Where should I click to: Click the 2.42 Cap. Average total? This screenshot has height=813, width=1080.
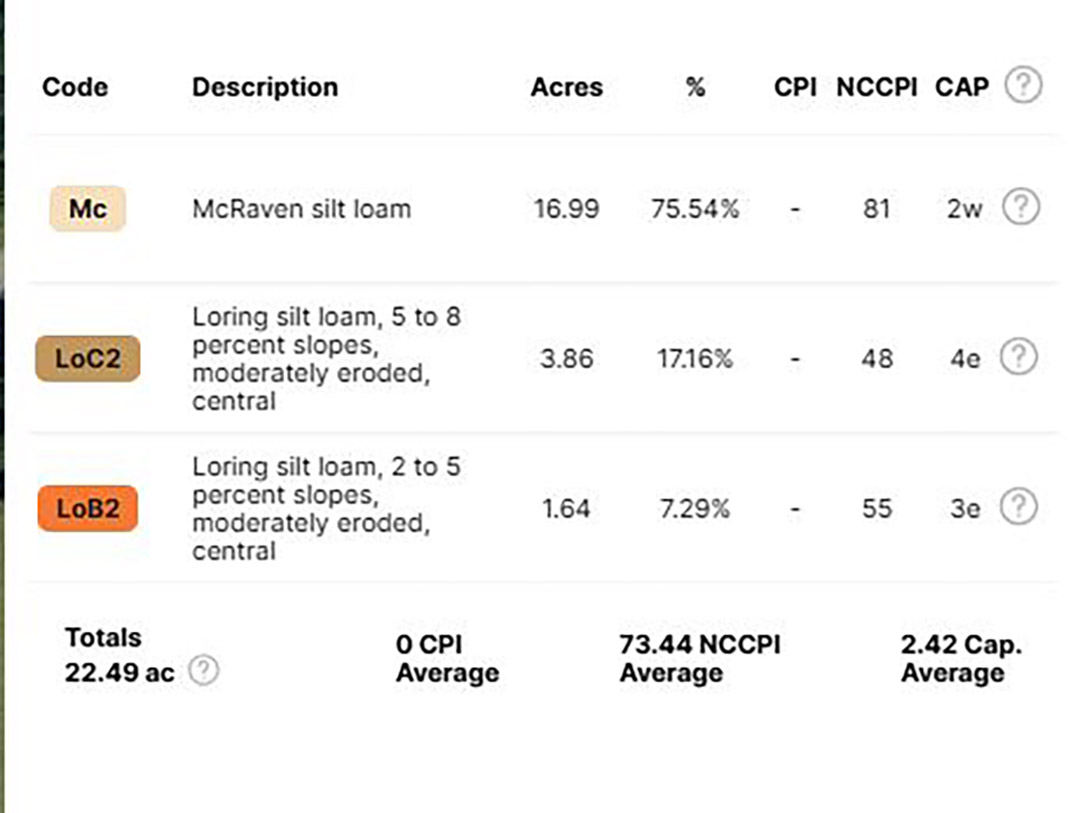click(x=962, y=659)
